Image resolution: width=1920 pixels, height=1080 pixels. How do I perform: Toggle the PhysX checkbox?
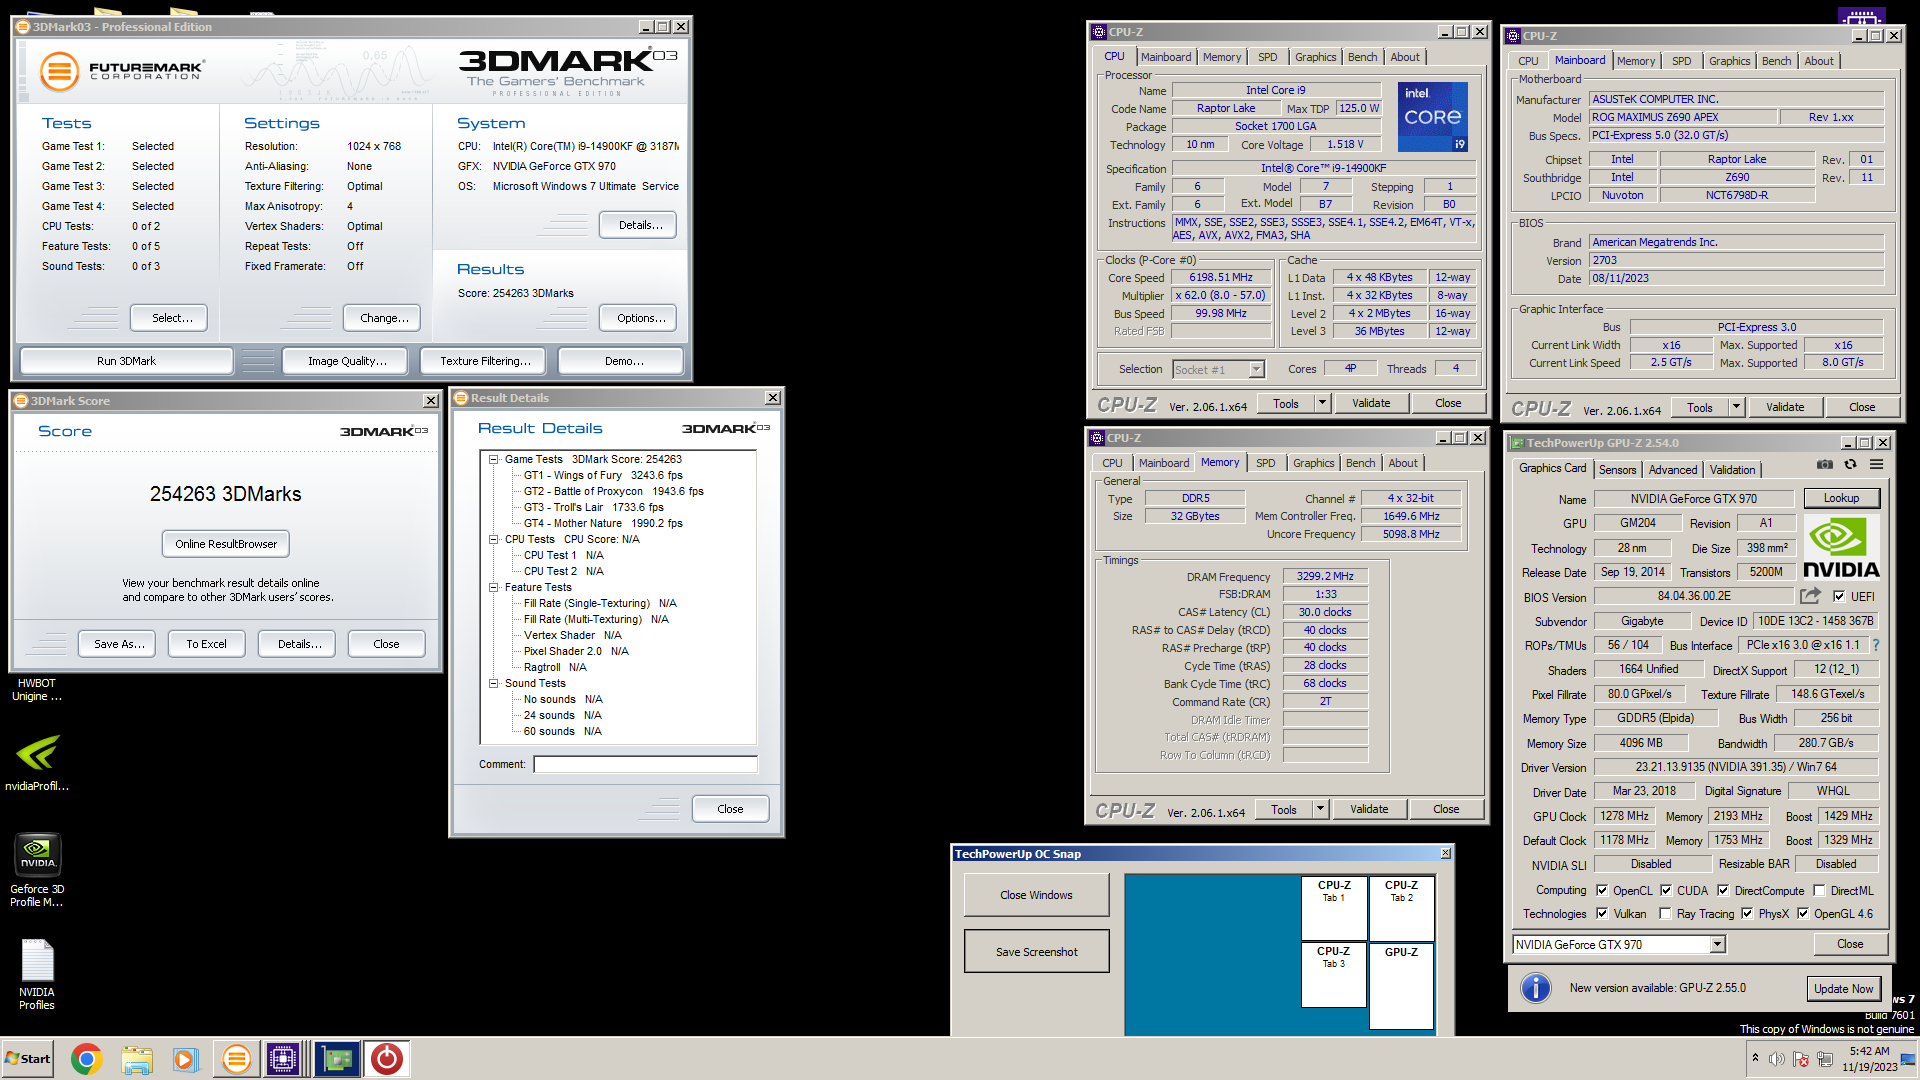coord(1747,913)
